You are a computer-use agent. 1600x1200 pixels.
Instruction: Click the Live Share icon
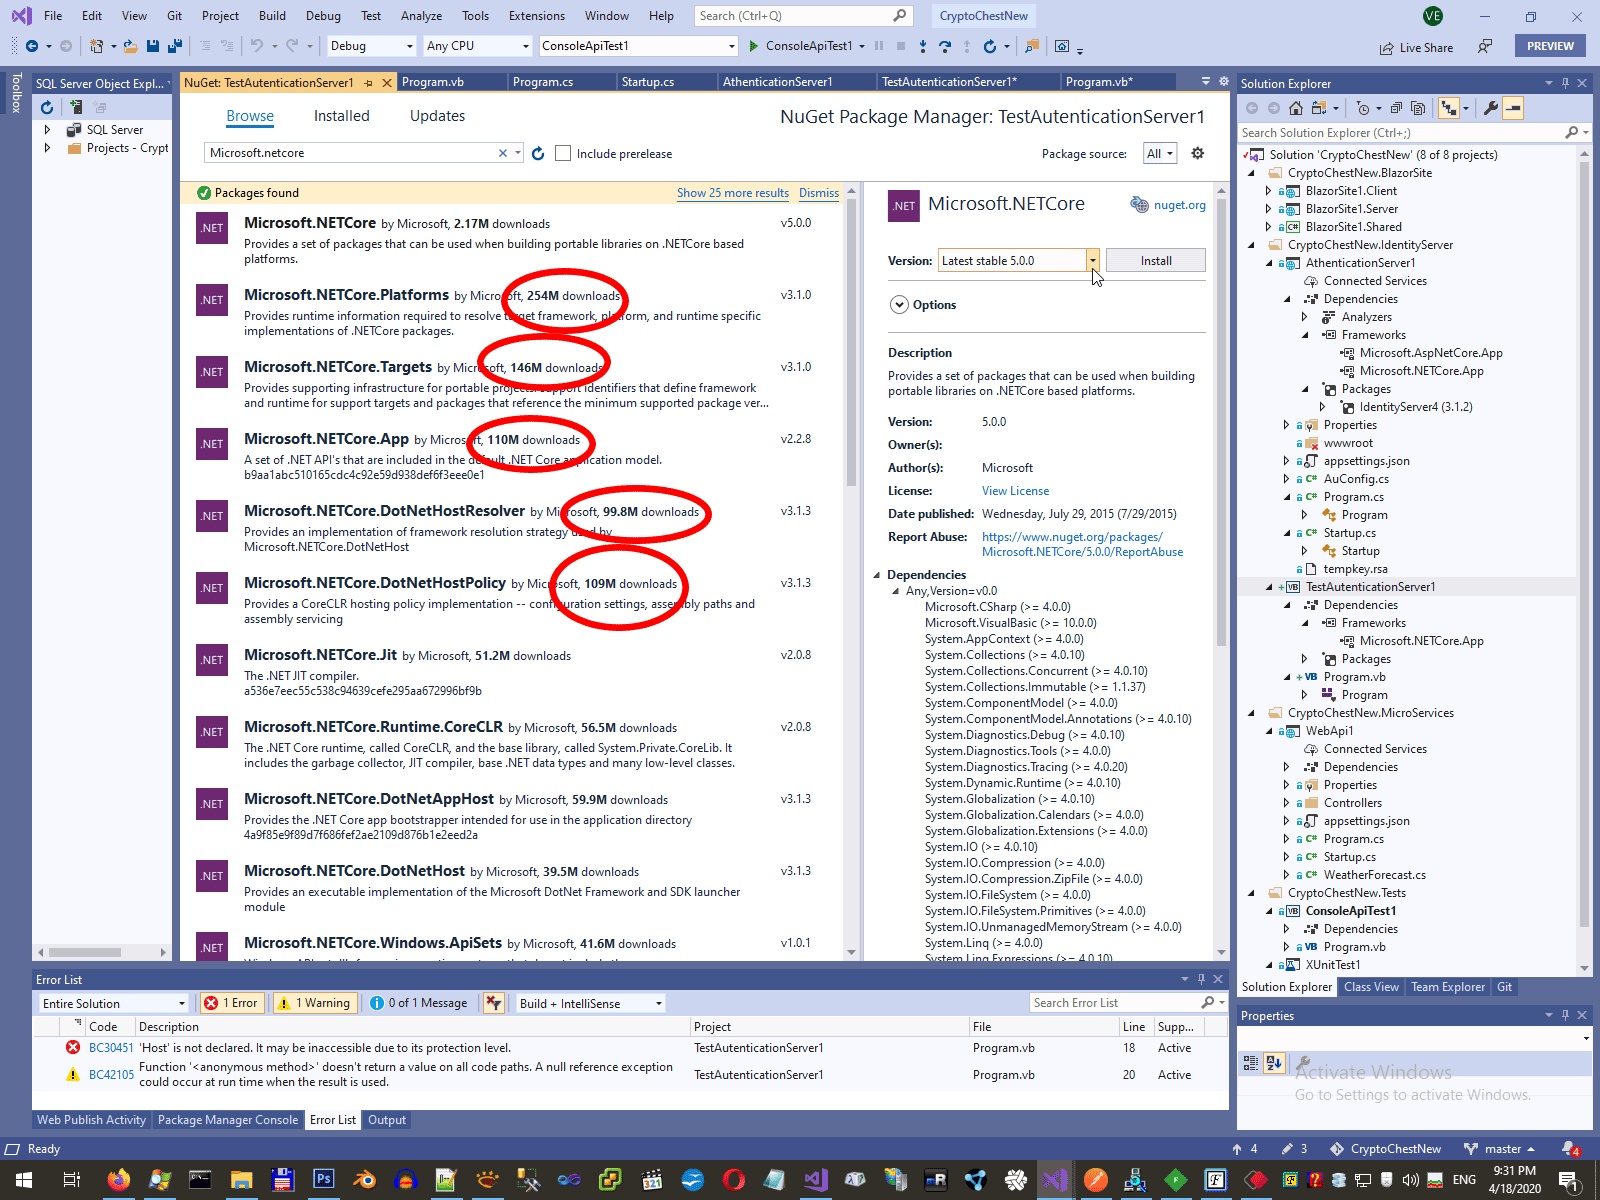(x=1386, y=48)
